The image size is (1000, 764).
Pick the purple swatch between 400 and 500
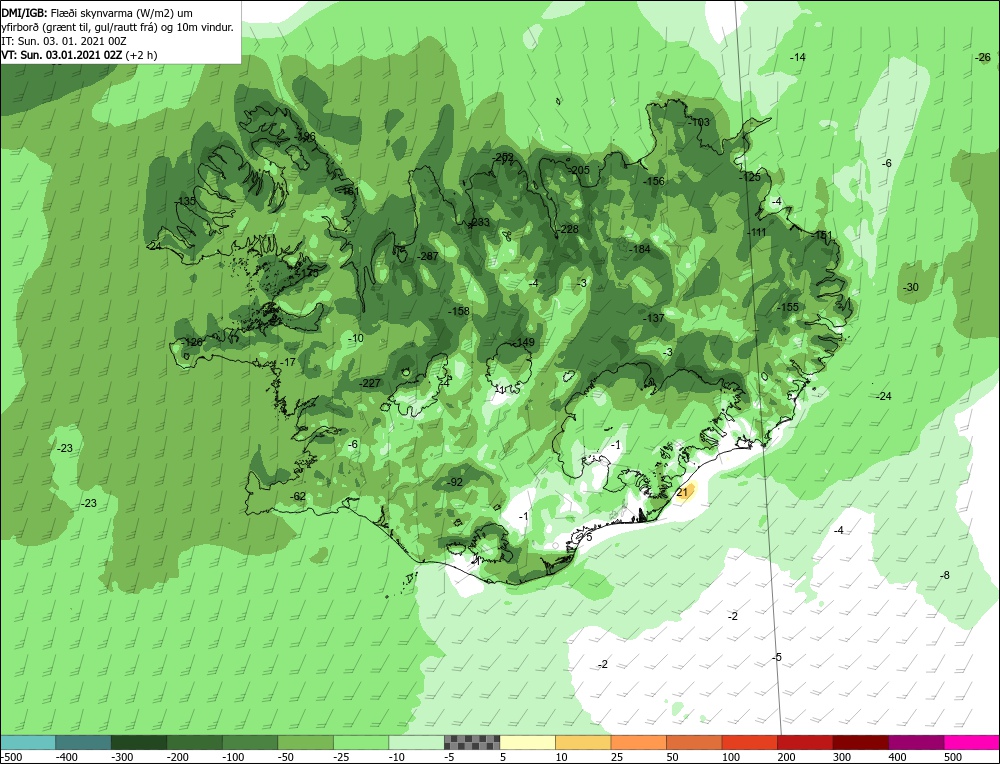[915, 742]
